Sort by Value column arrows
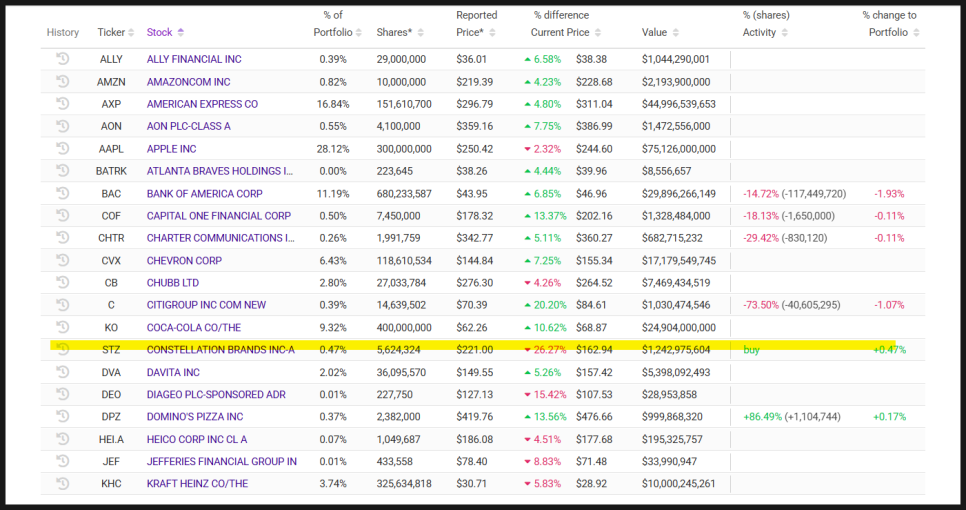 675,33
